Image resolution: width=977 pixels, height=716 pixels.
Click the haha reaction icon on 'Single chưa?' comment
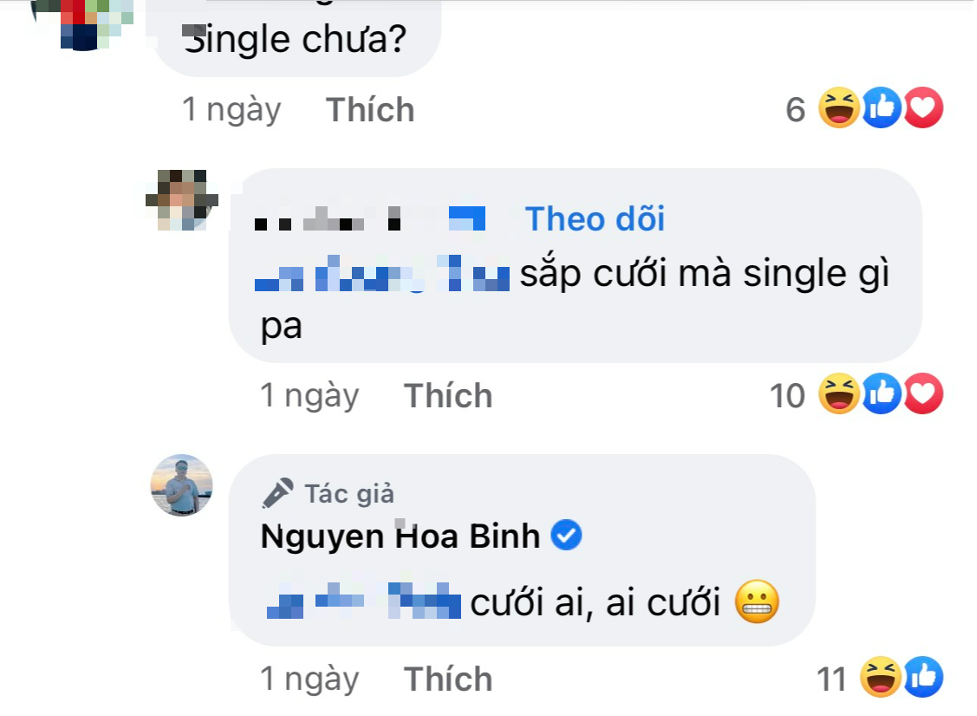(839, 109)
